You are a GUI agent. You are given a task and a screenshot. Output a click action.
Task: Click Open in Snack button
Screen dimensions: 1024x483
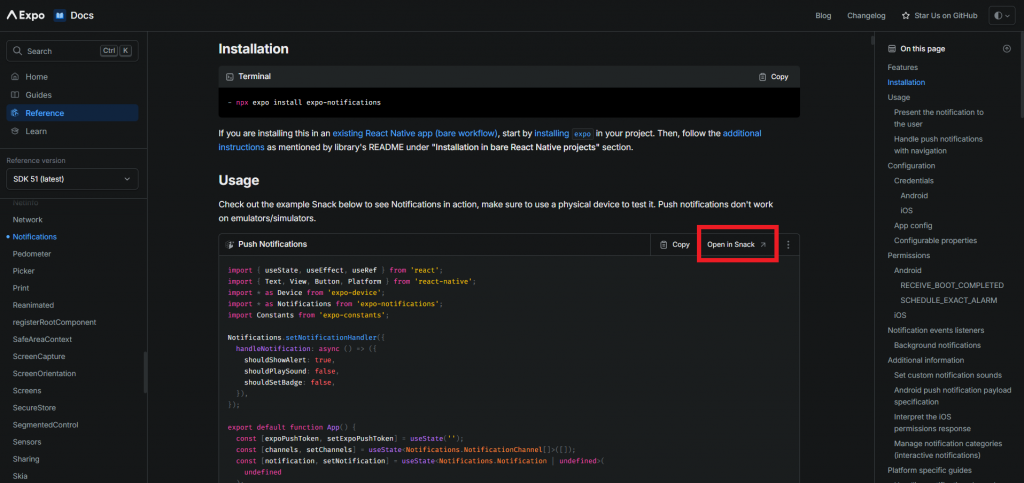737,245
